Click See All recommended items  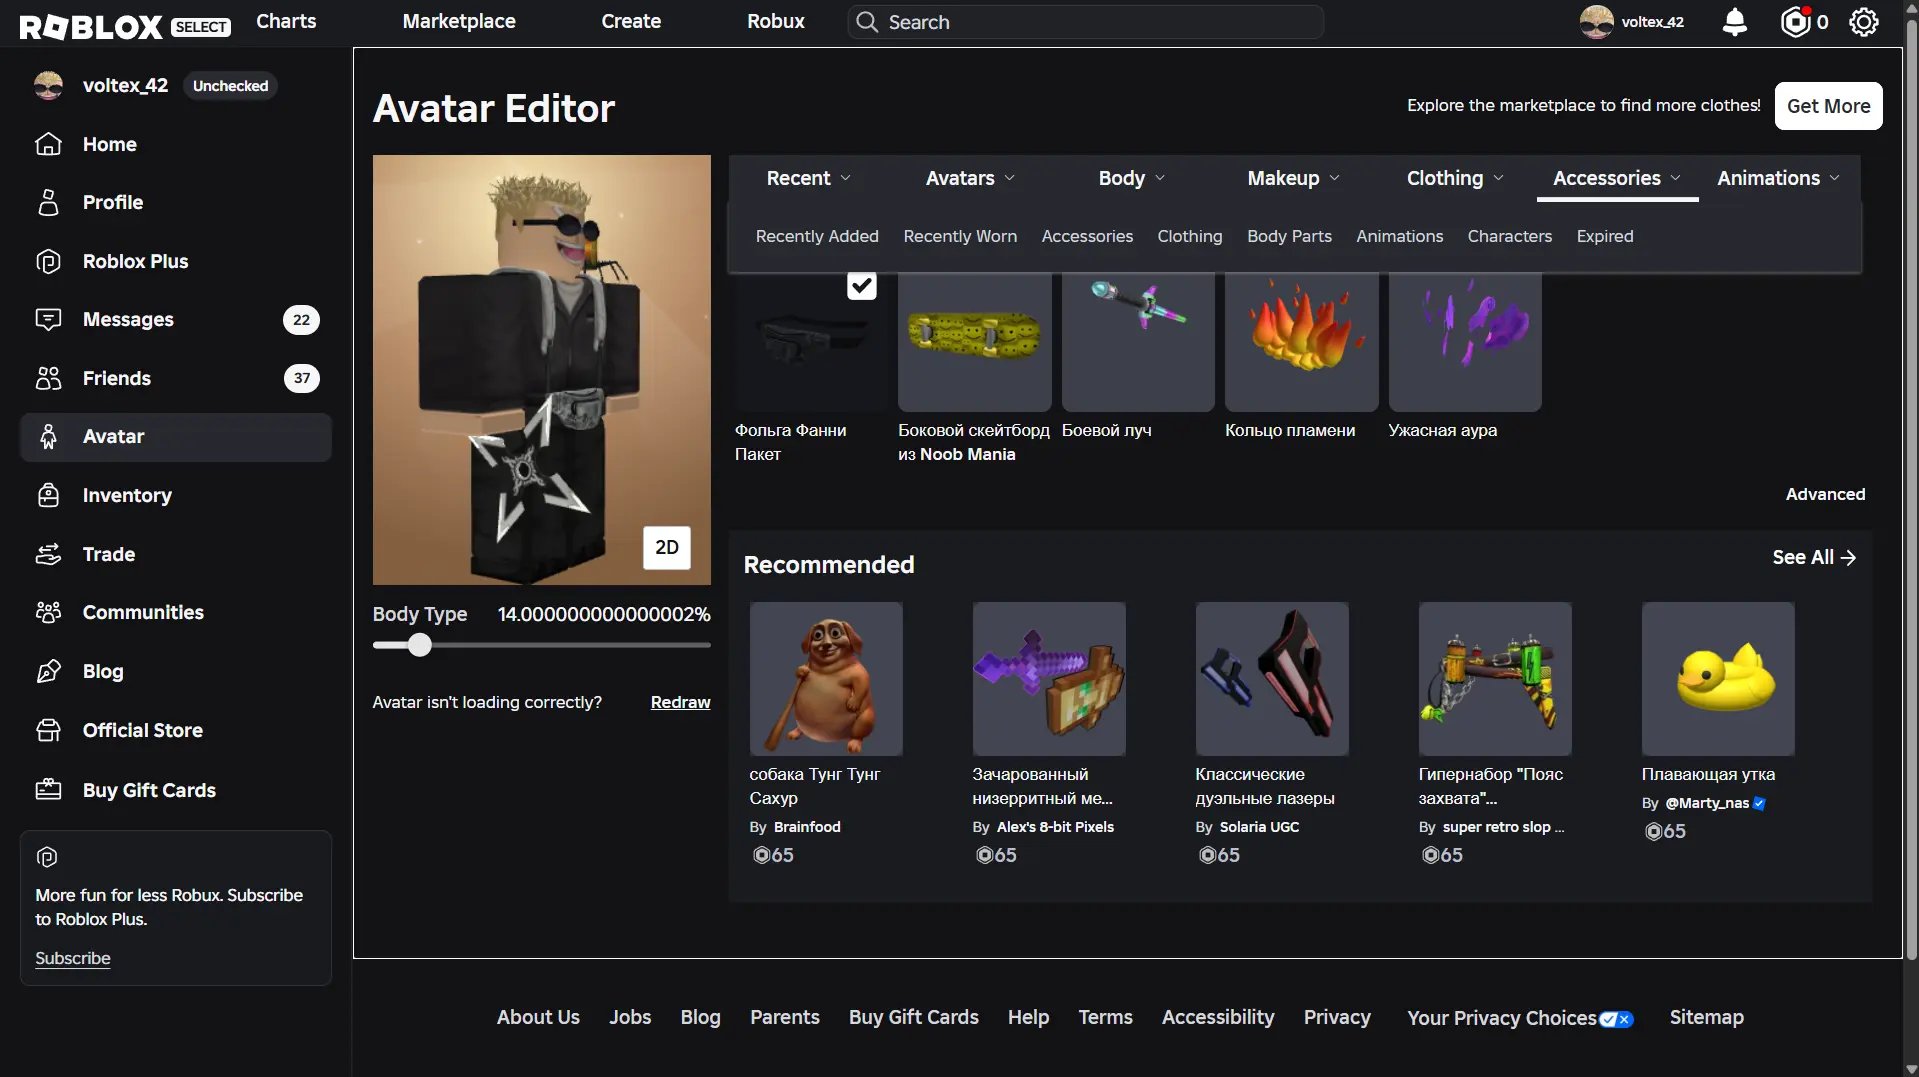click(x=1814, y=557)
